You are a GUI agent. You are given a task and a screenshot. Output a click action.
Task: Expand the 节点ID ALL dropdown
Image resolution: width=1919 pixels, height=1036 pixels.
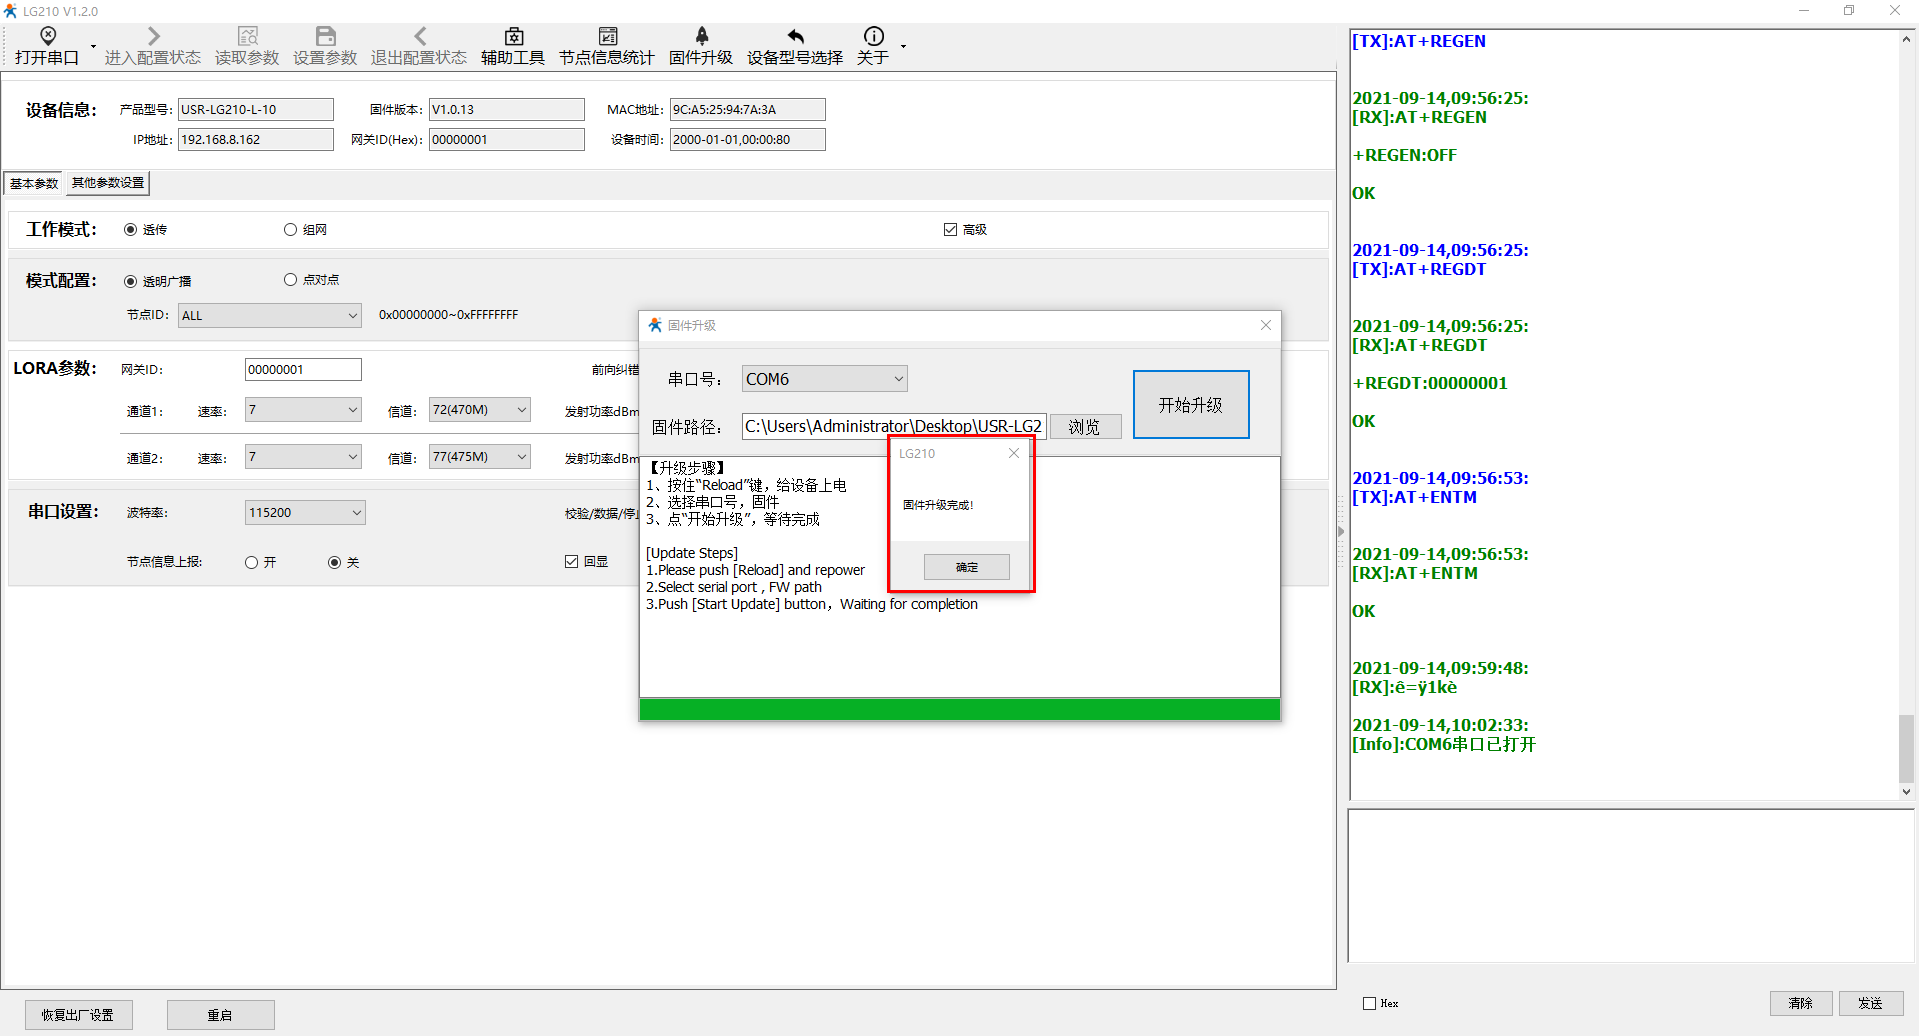point(352,316)
